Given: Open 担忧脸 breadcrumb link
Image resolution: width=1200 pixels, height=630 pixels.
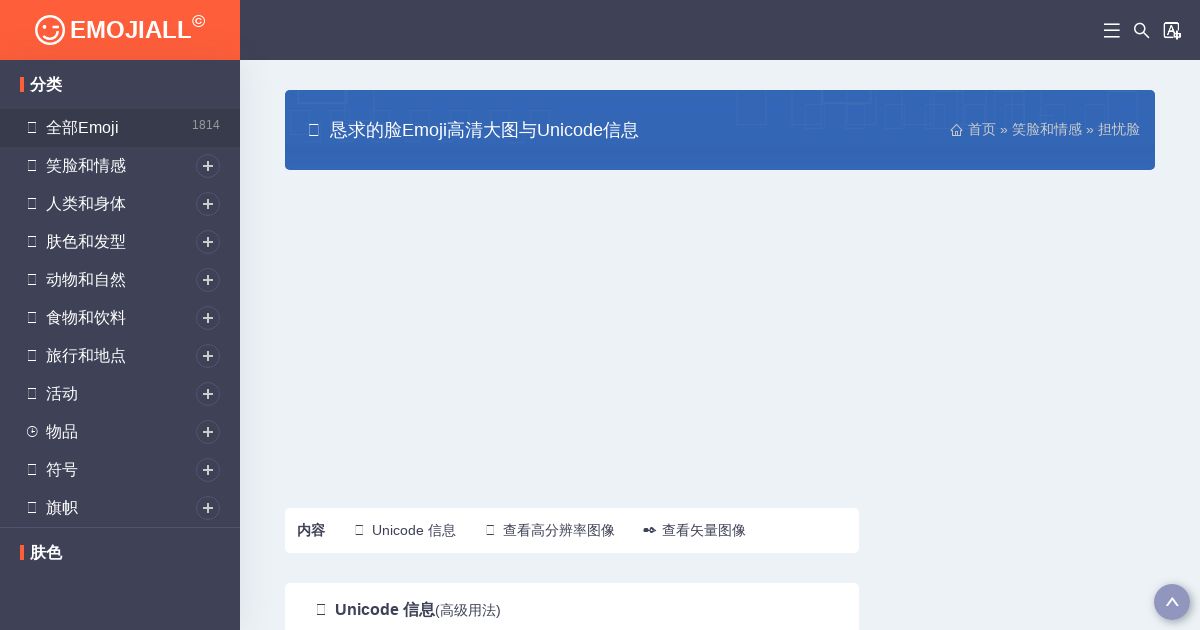Looking at the screenshot, I should 1119,130.
